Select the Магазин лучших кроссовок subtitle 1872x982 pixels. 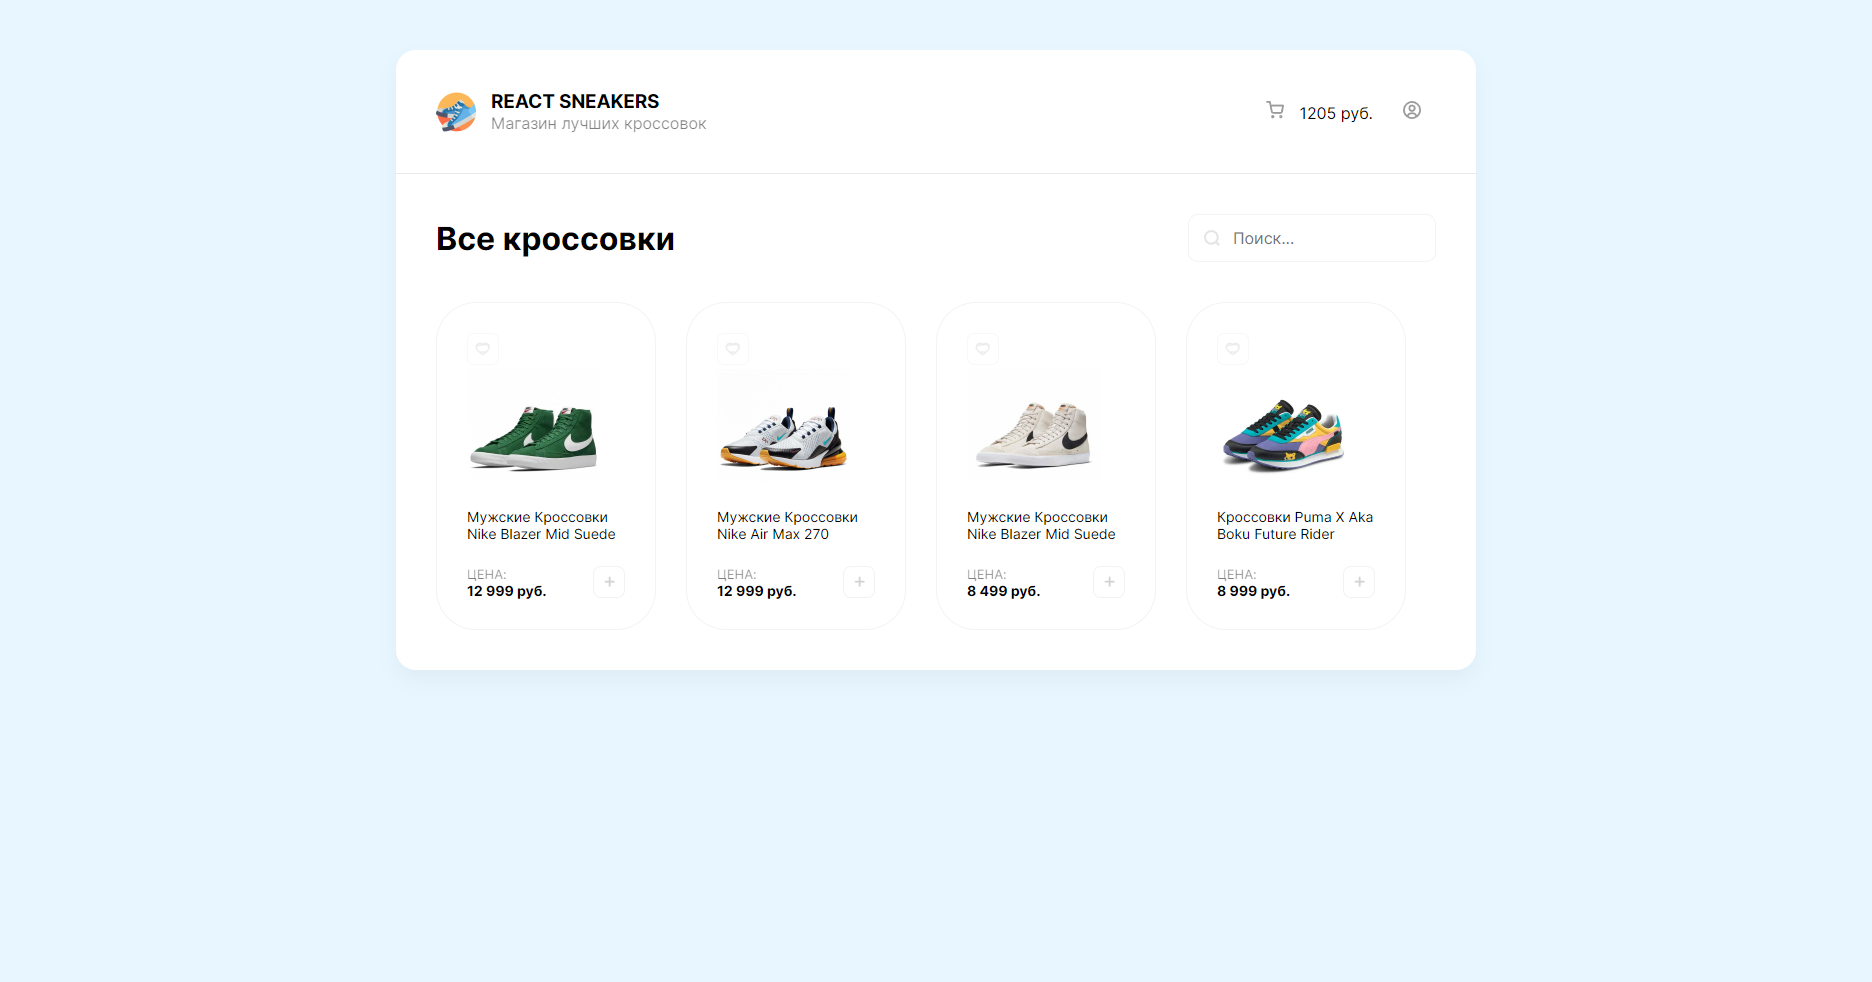coord(598,123)
